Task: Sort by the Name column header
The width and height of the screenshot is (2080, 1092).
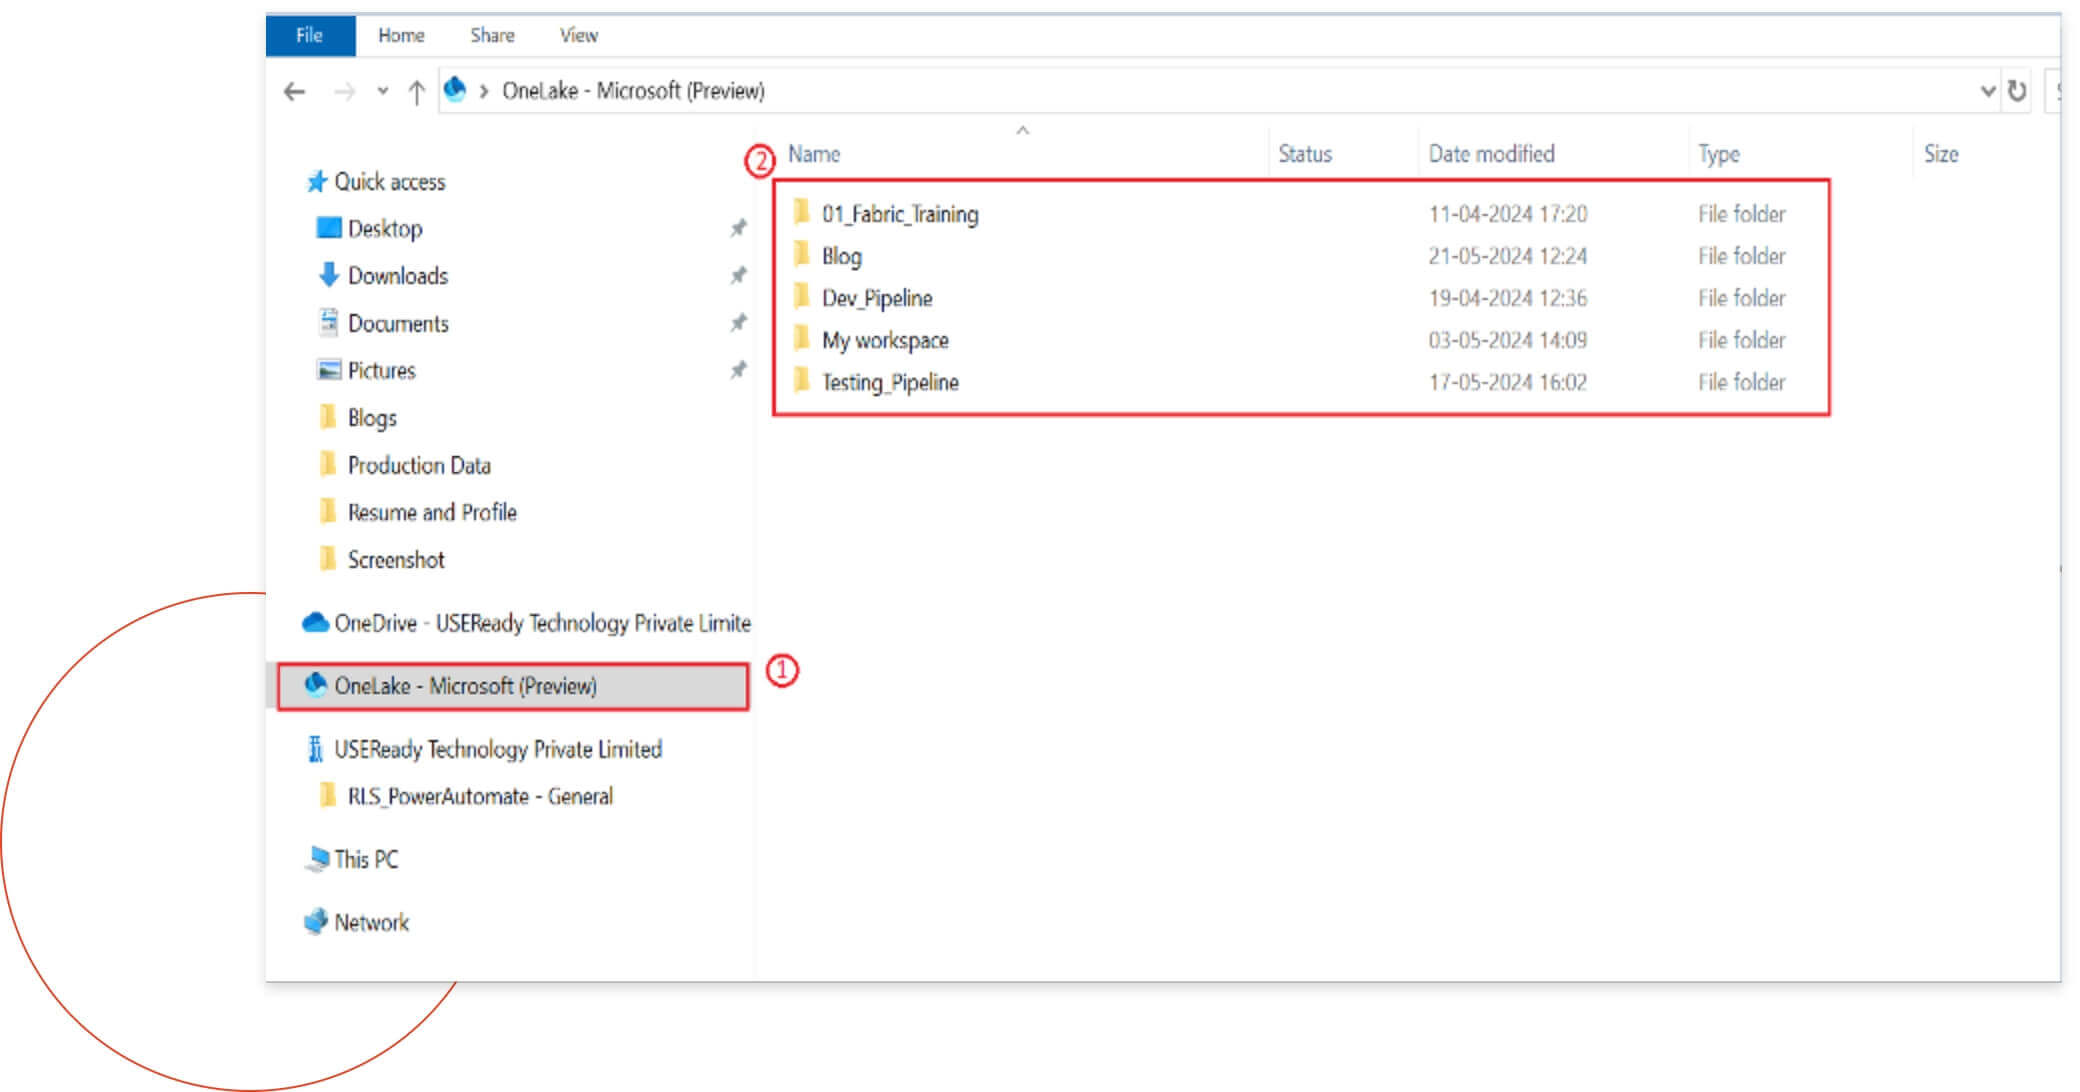Action: 814,154
